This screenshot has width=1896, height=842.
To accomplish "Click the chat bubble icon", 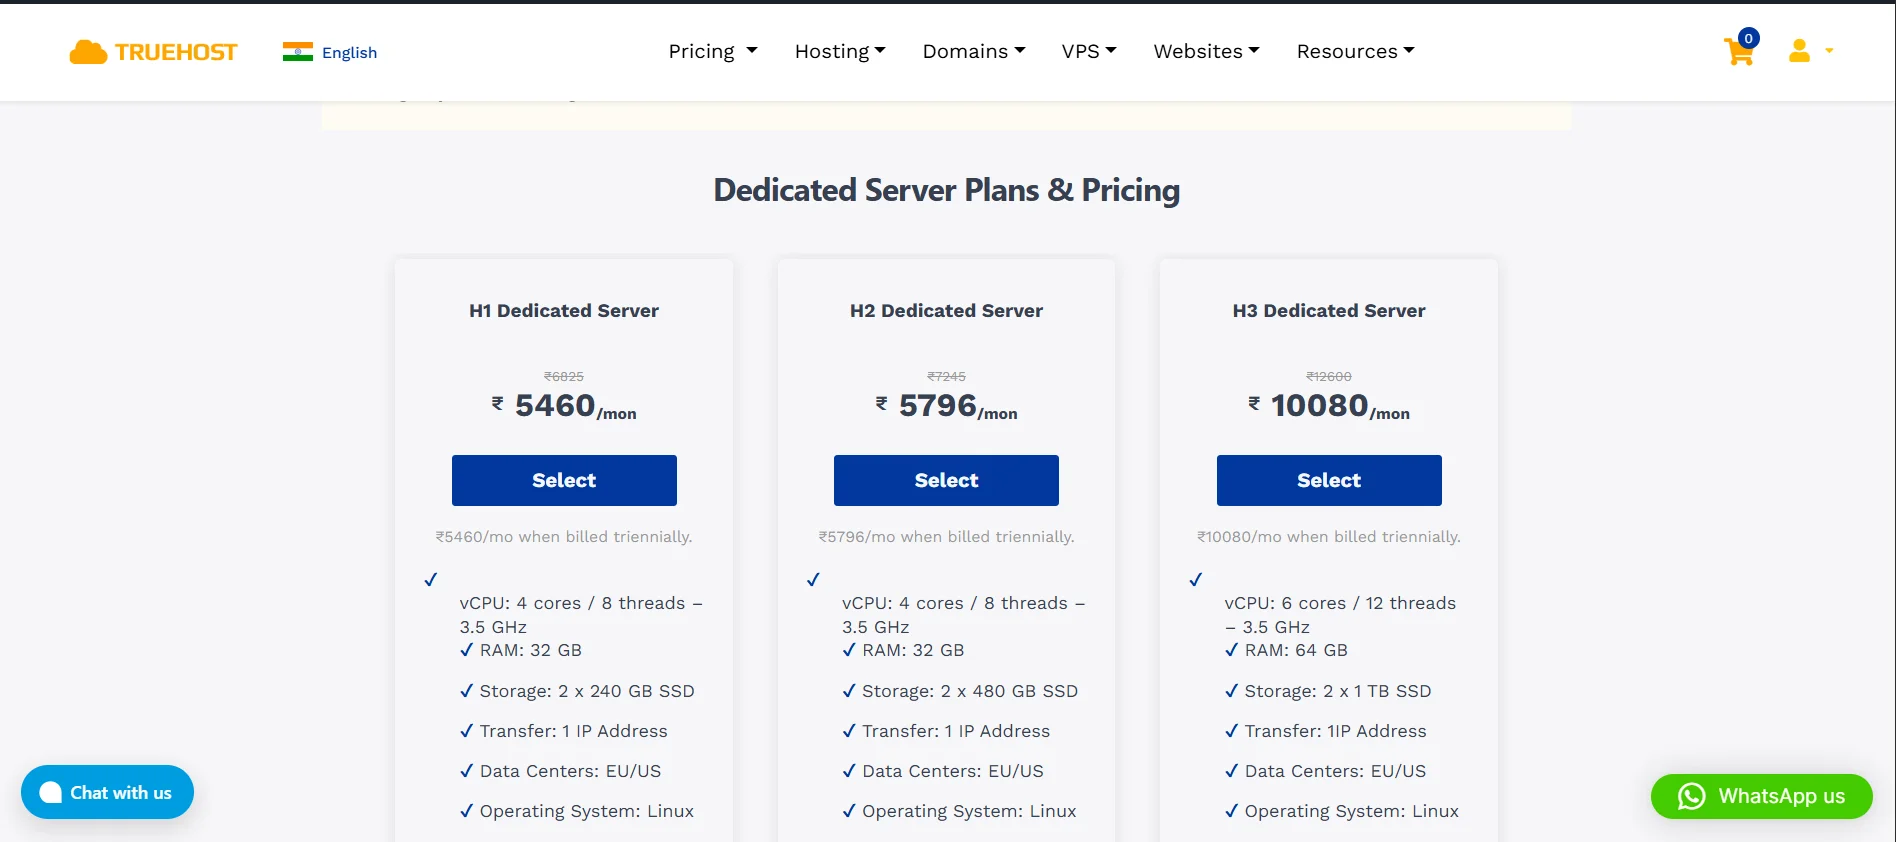I will coord(50,792).
